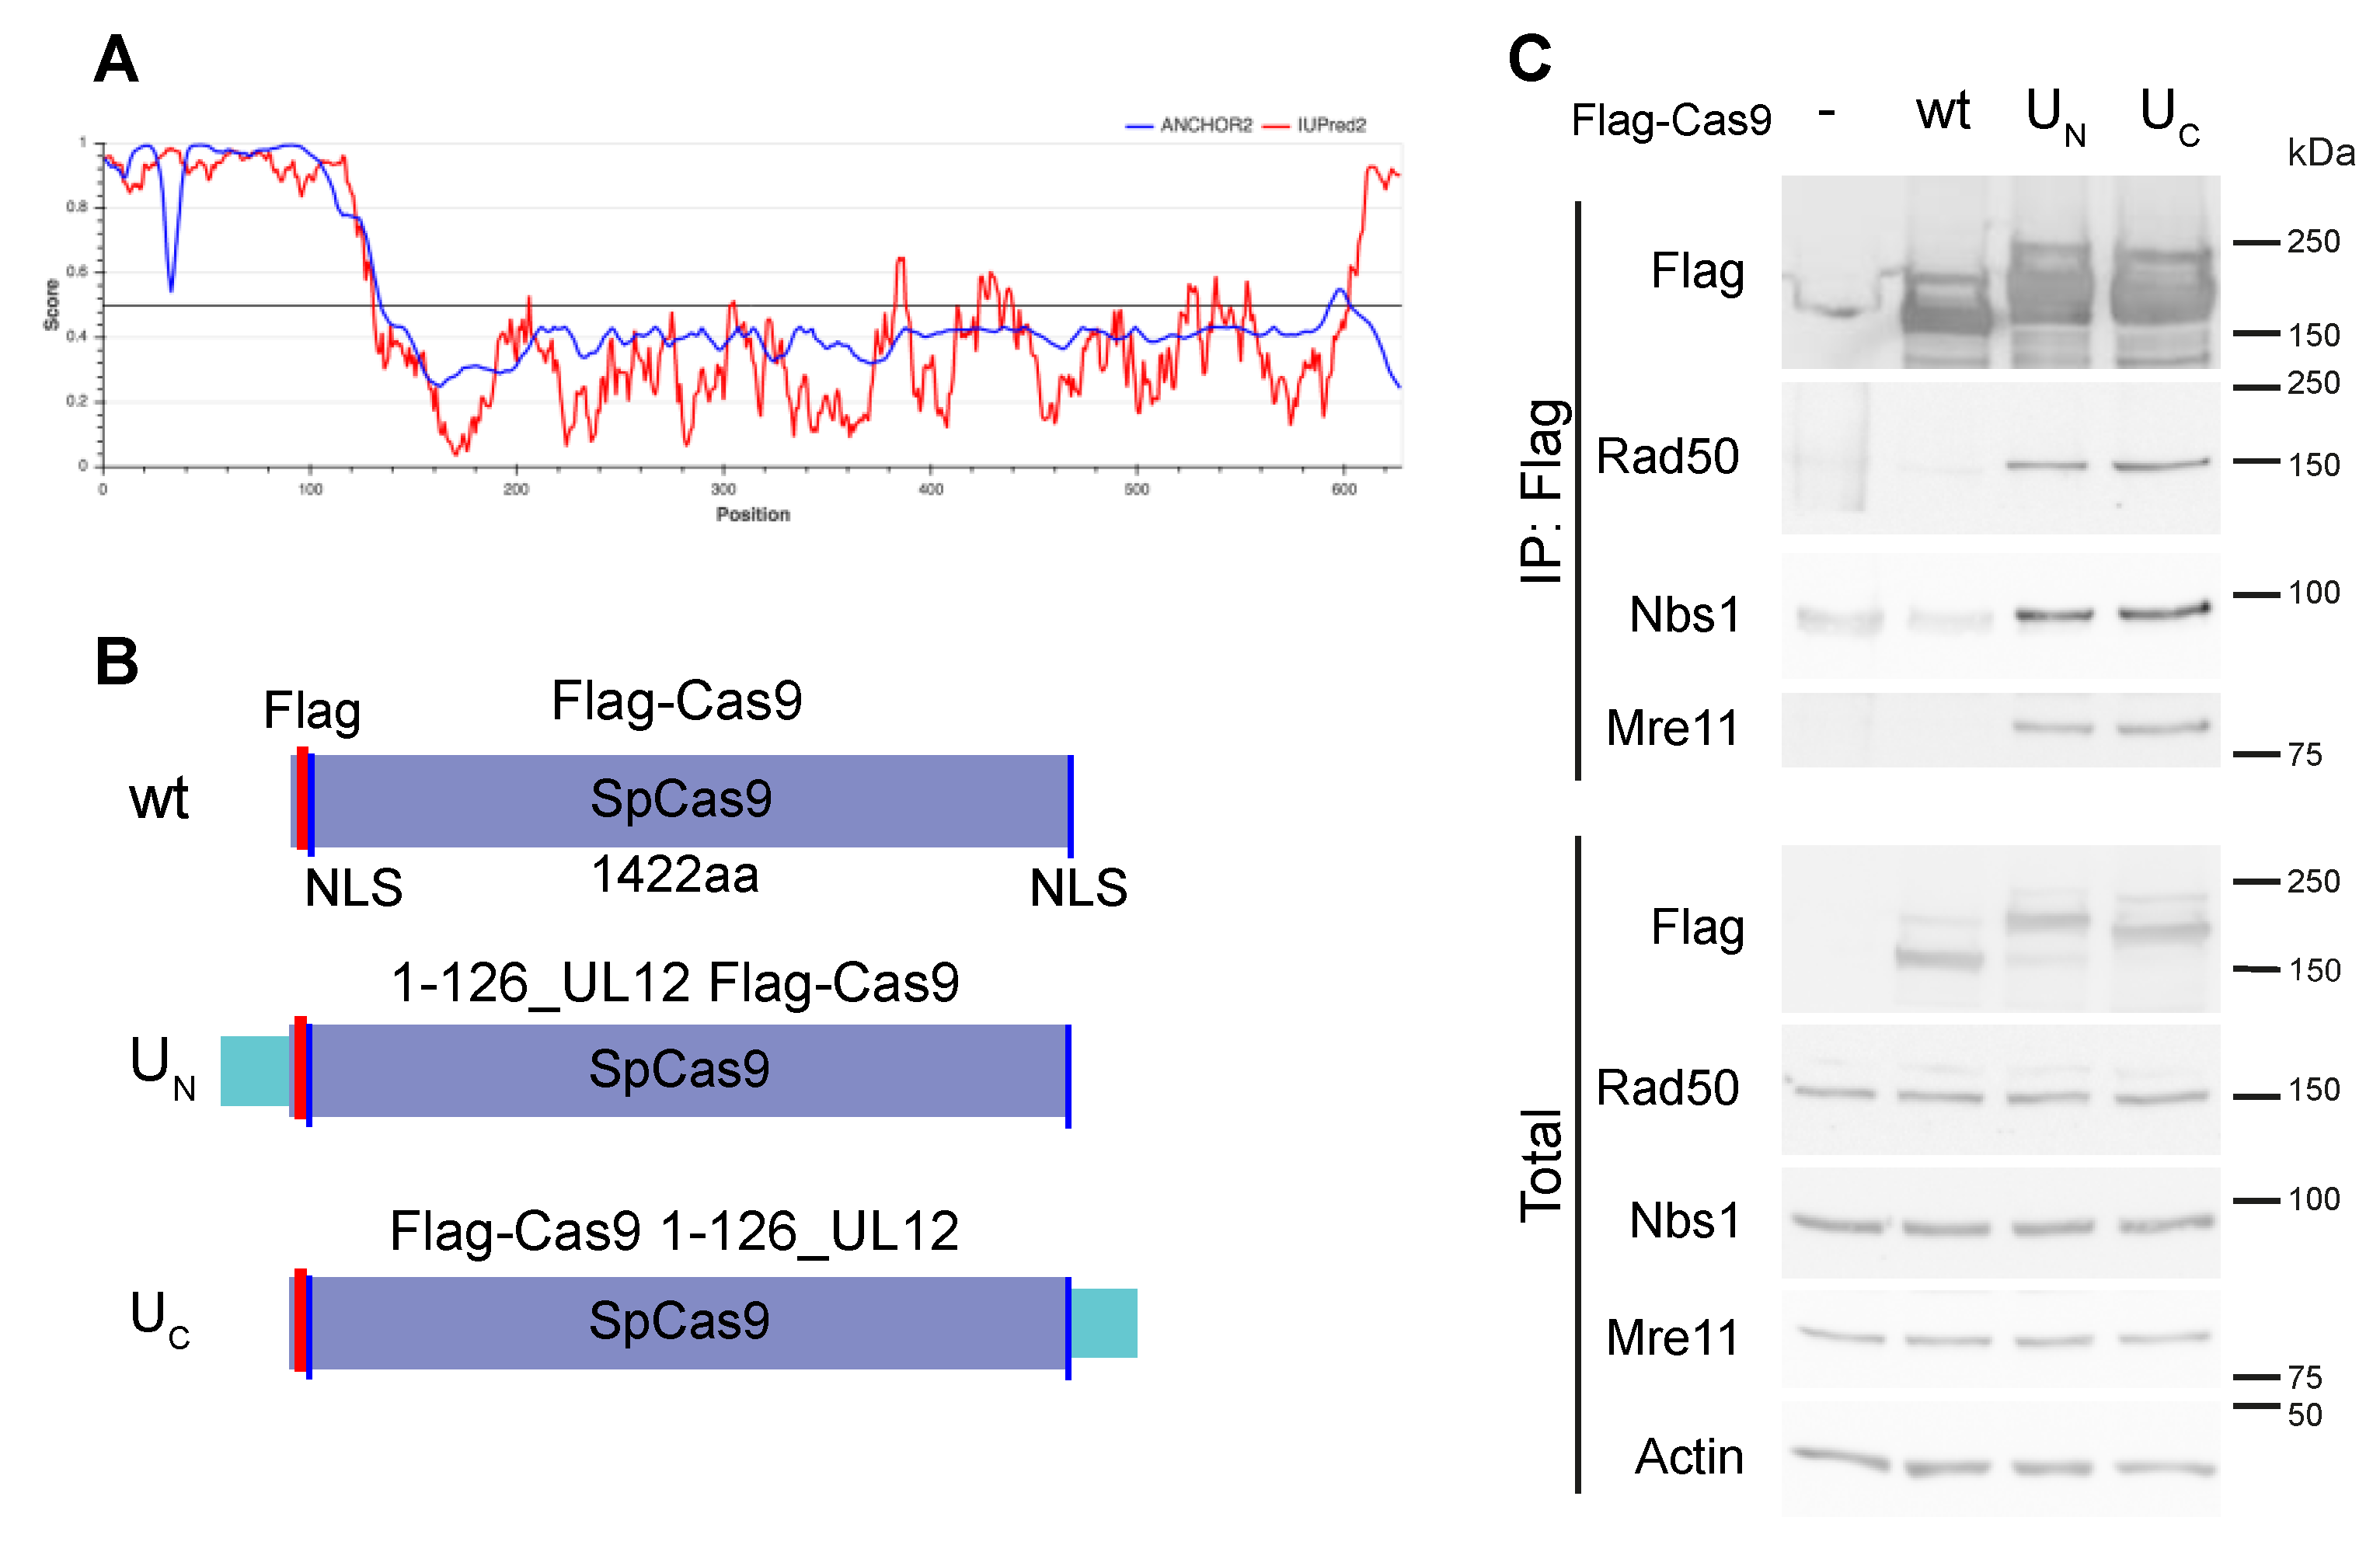Click the panel B letter label
The image size is (2380, 1545).
coord(117,661)
